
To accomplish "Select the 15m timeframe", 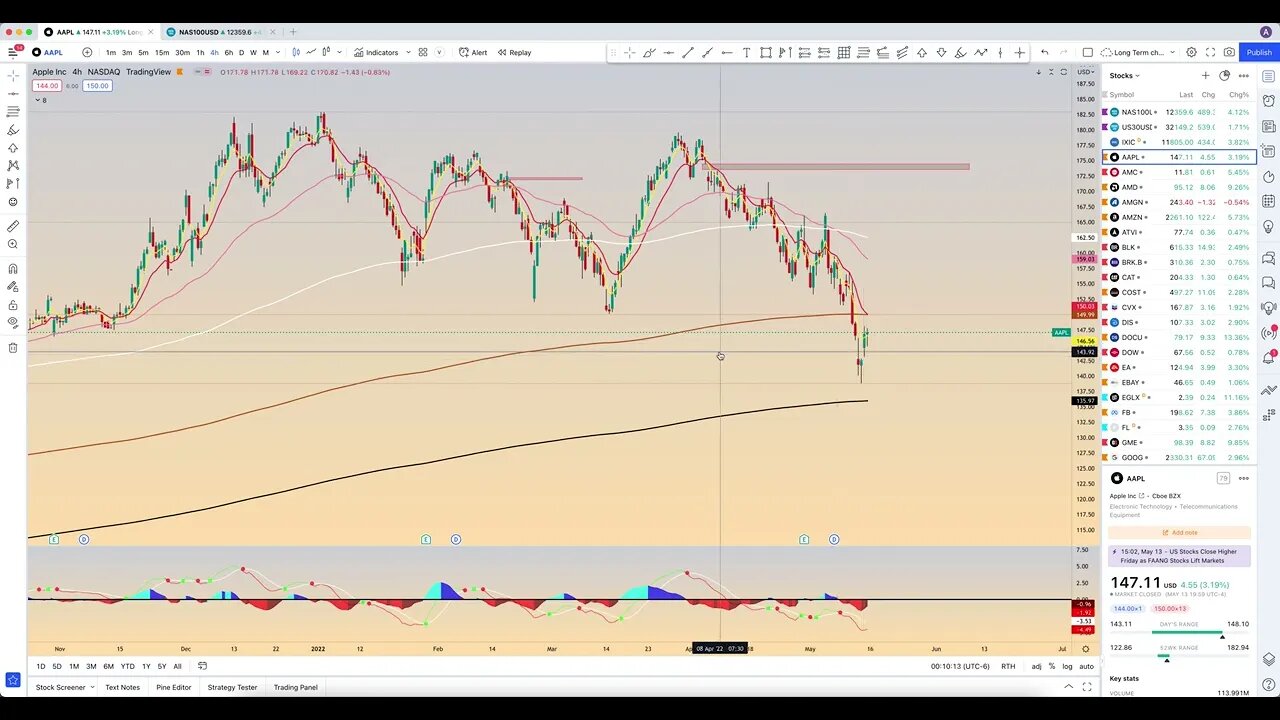I will click(x=161, y=52).
